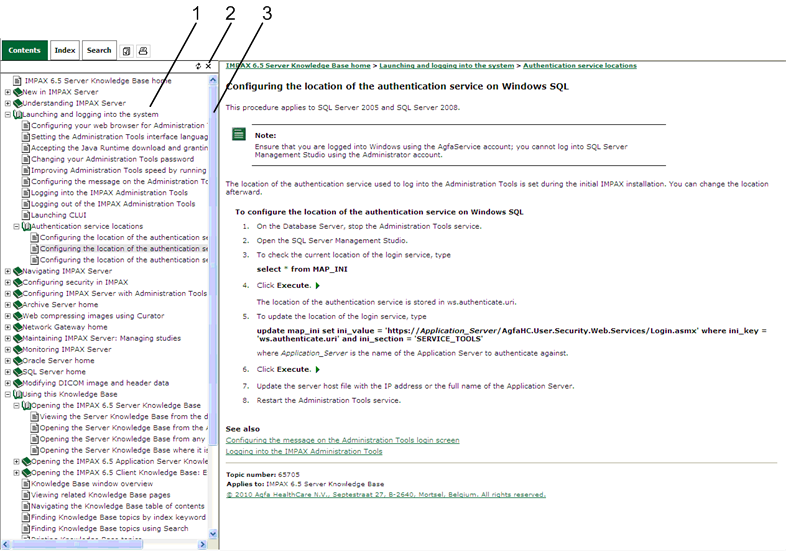This screenshot has height=551, width=786.
Task: Click the horizontal scrollbar right arrow
Action: coord(203,544)
